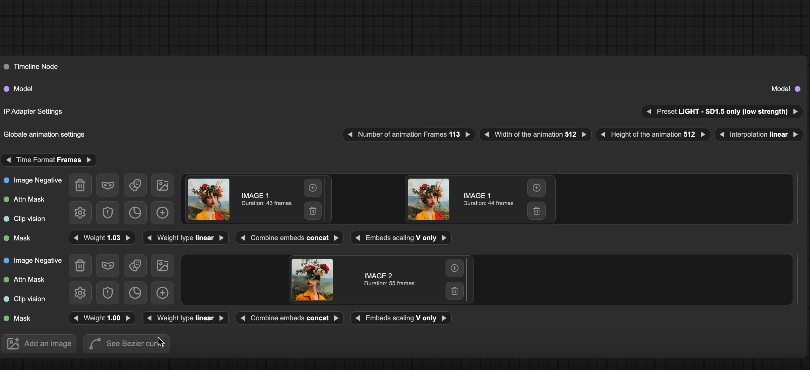Click the Attn Mask connector of IMAGE 1 track

[6, 199]
